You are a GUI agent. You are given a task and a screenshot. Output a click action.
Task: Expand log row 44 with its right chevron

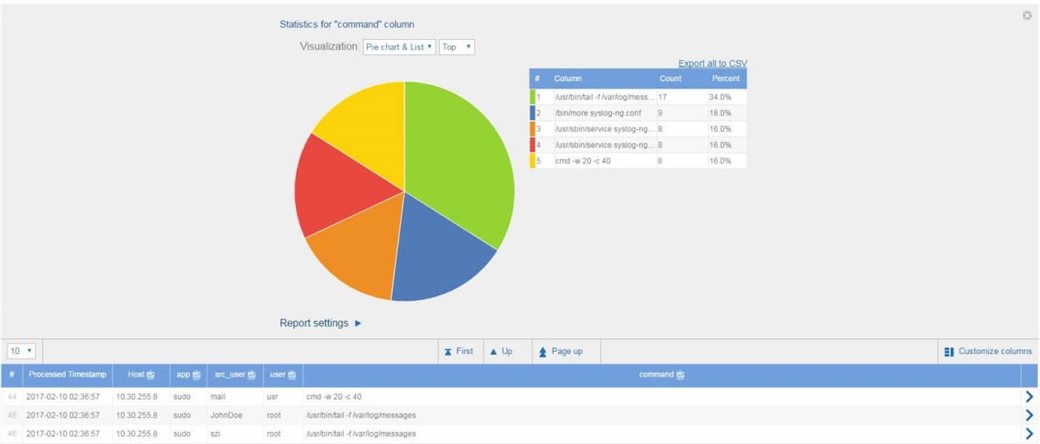pyautogui.click(x=1029, y=397)
